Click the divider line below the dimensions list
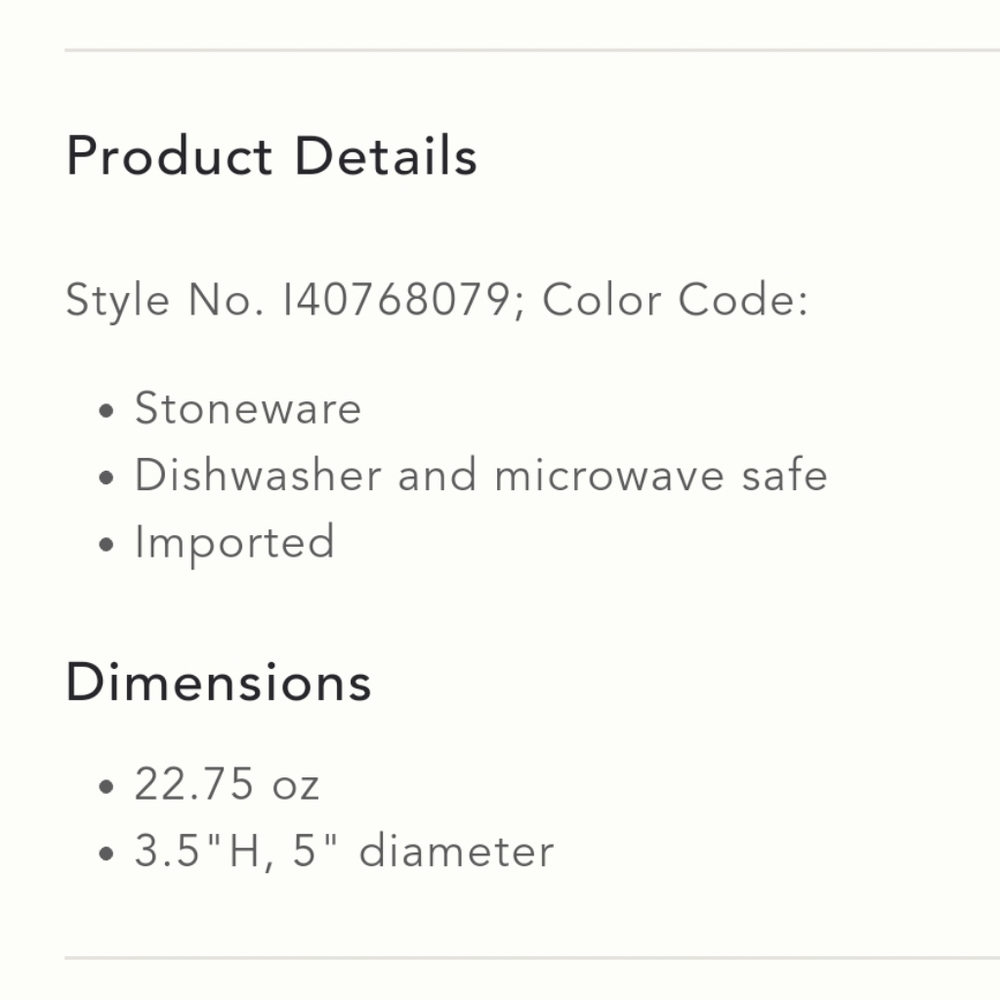 [x=532, y=957]
